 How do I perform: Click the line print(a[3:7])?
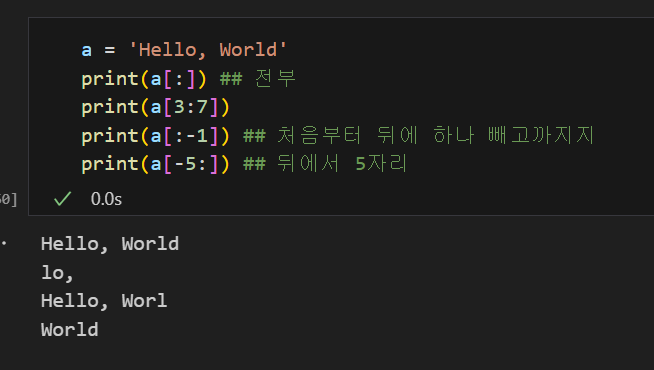coord(155,107)
